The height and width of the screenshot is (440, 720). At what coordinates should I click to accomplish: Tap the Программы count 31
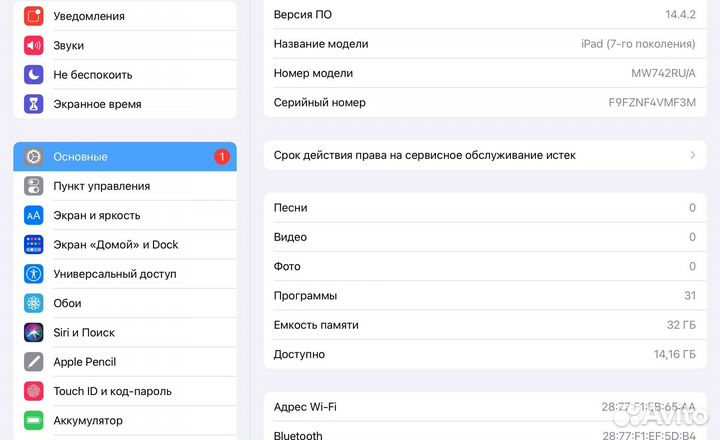690,296
